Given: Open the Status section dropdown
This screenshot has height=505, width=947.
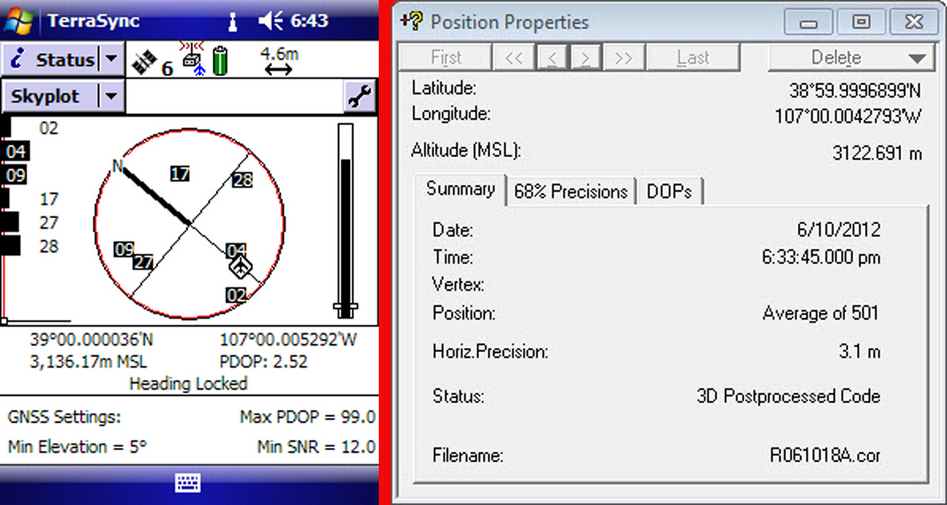Looking at the screenshot, I should coord(111,59).
